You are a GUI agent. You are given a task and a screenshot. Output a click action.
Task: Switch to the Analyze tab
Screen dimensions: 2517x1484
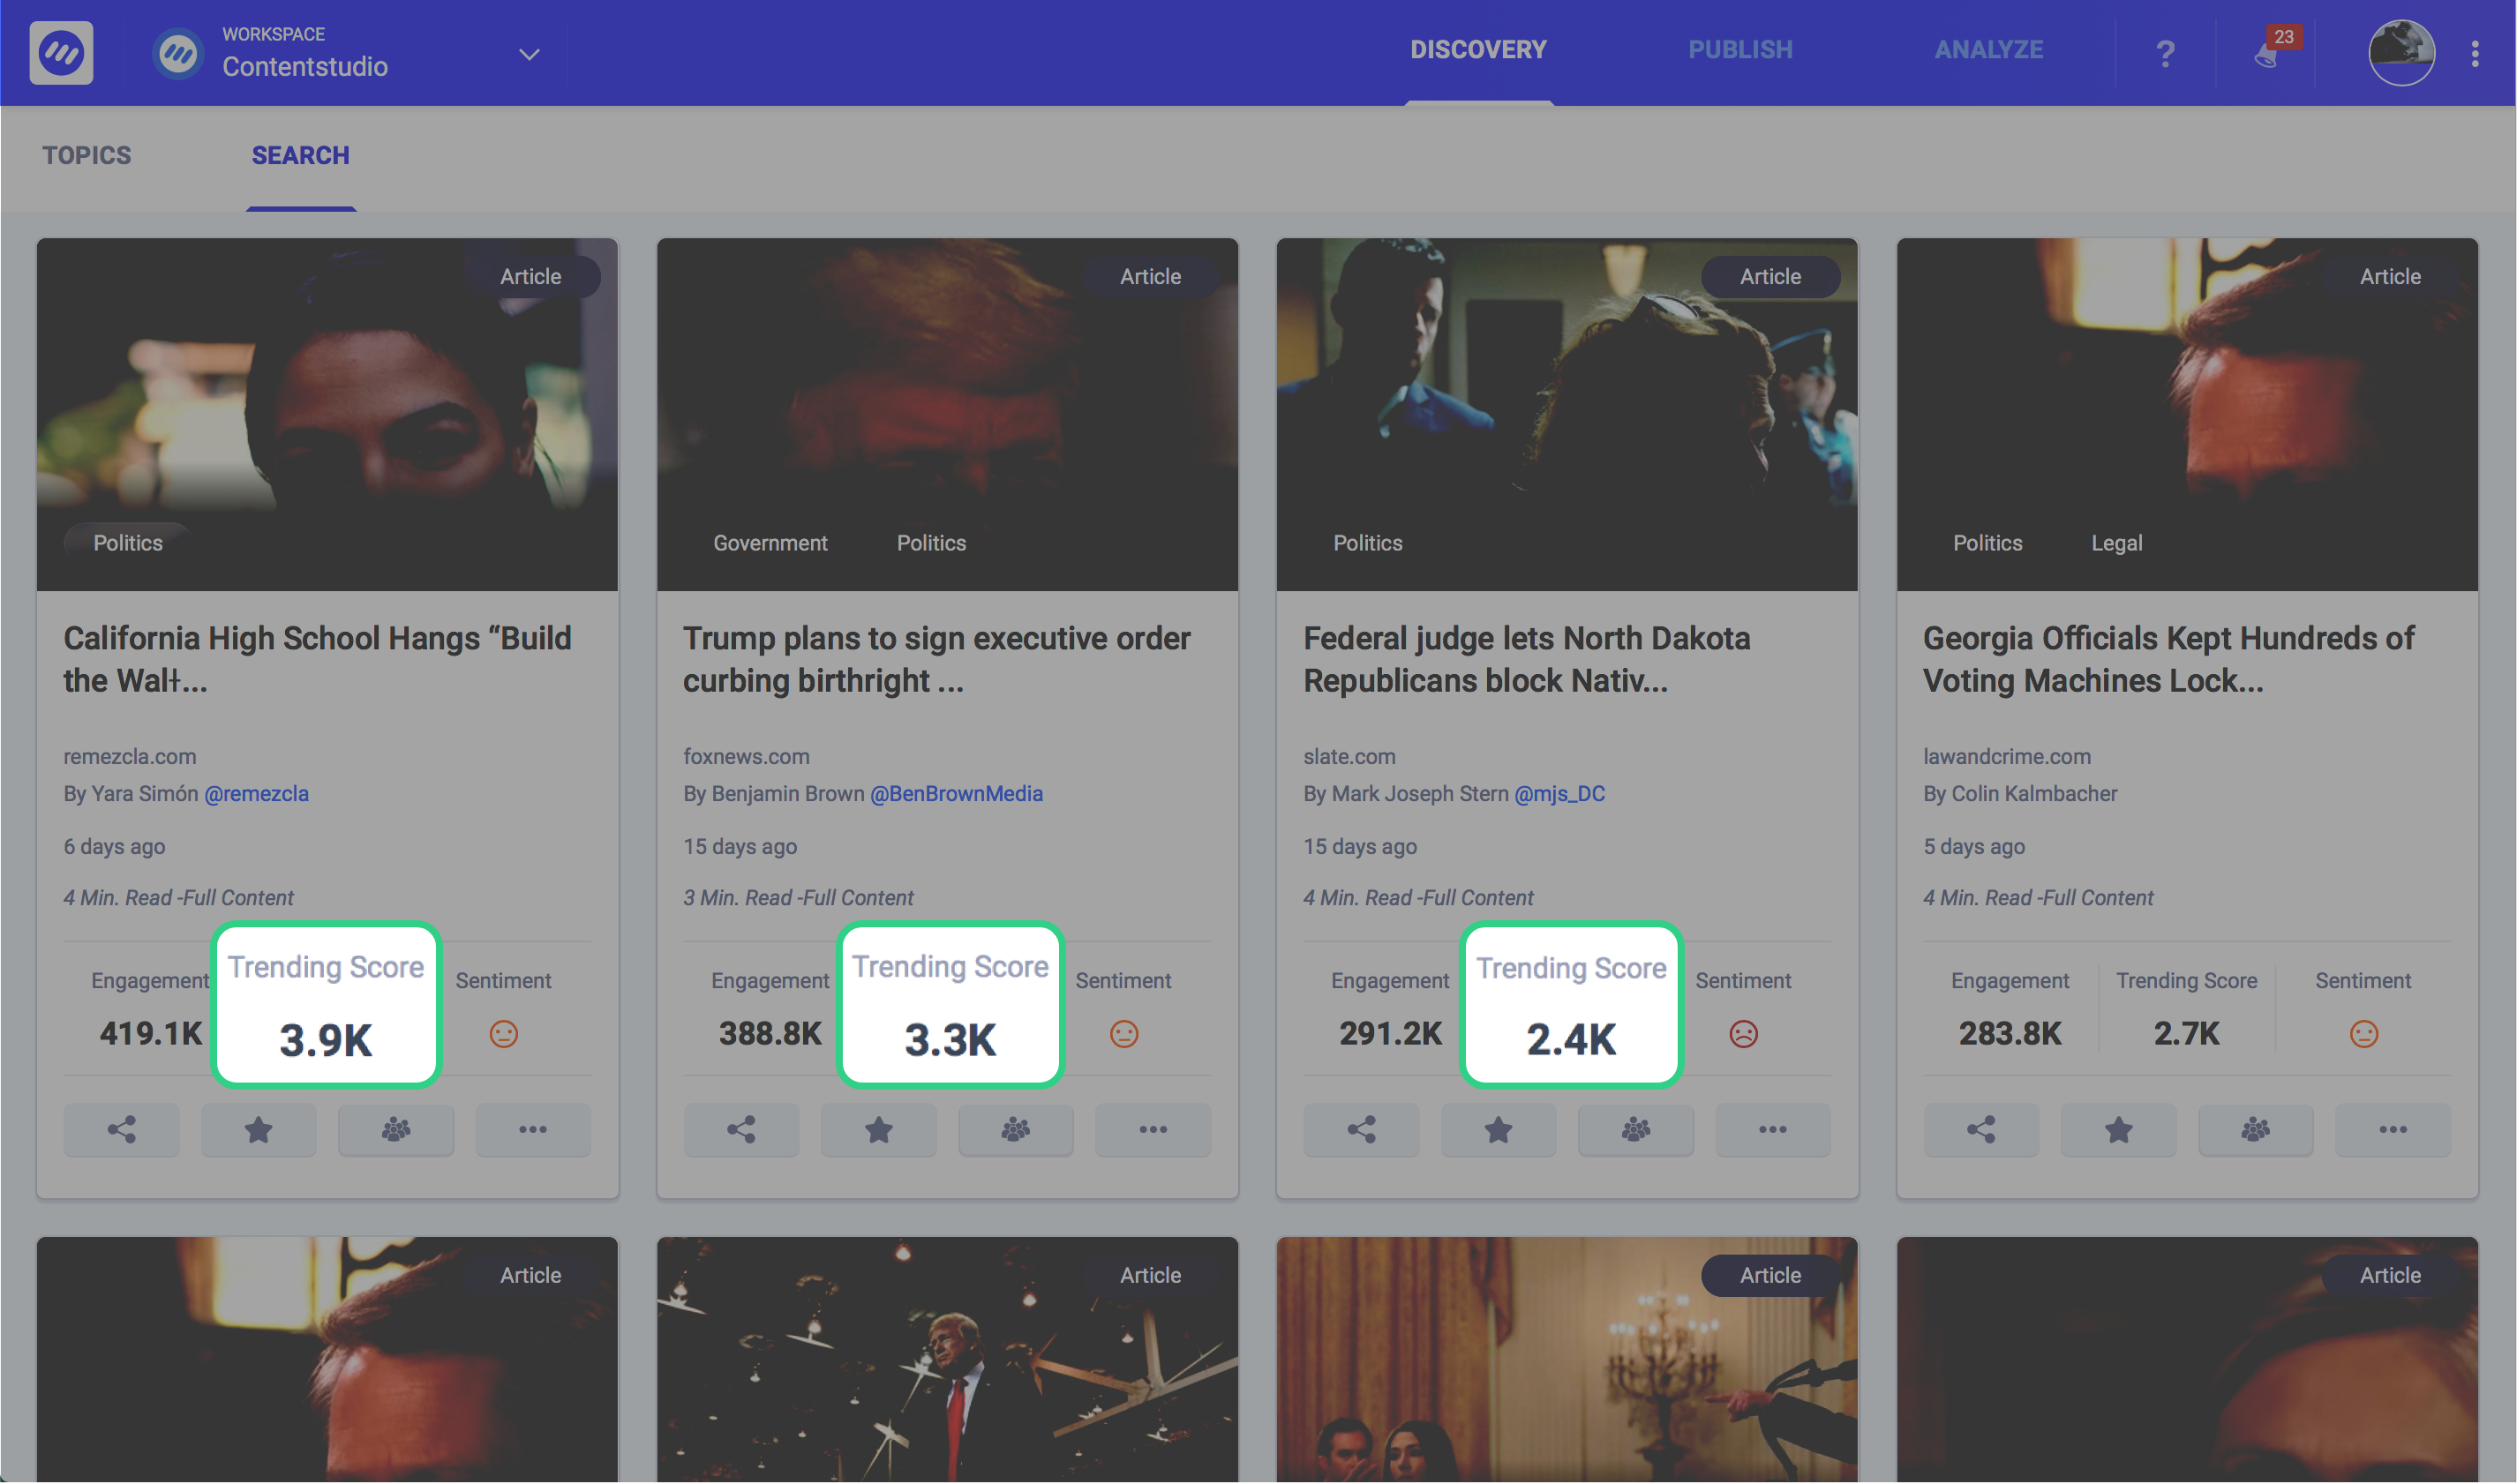[x=1989, y=50]
